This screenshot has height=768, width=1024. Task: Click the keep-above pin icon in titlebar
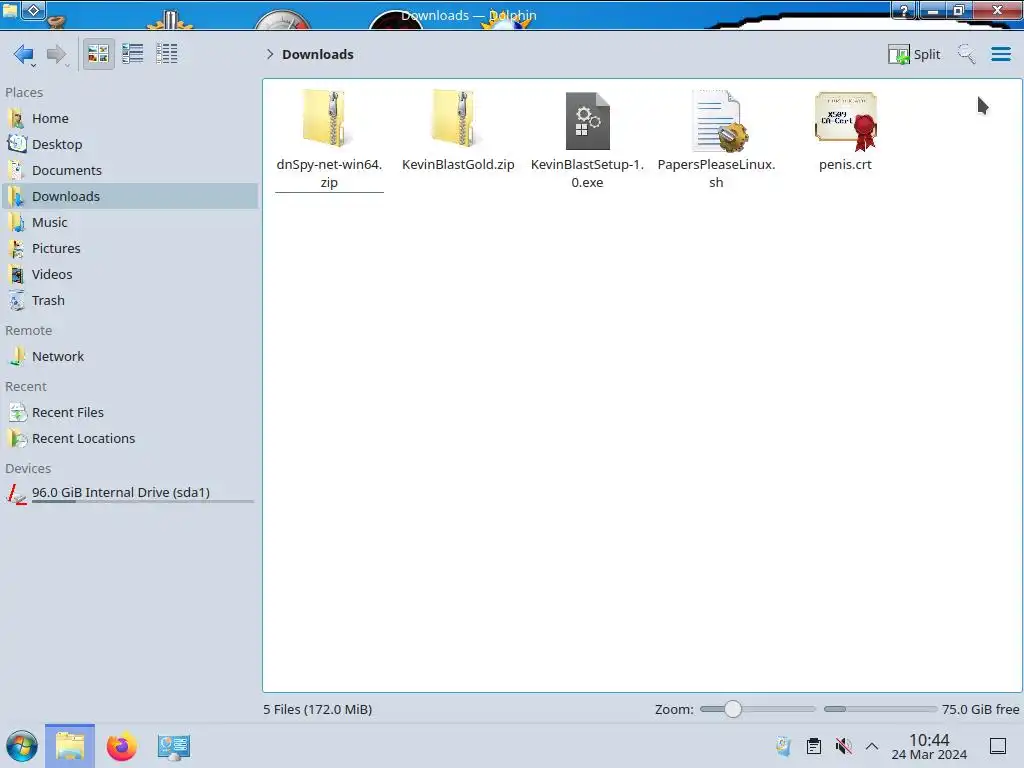[x=34, y=10]
